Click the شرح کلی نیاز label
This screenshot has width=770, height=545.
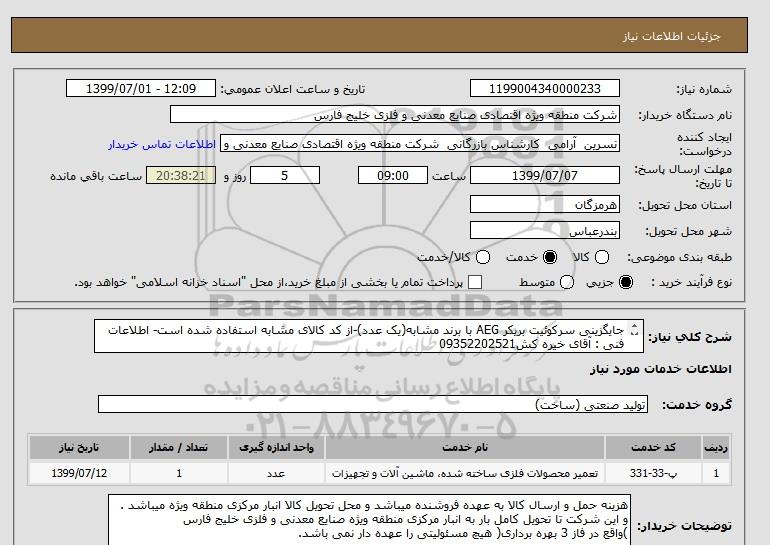tap(690, 337)
